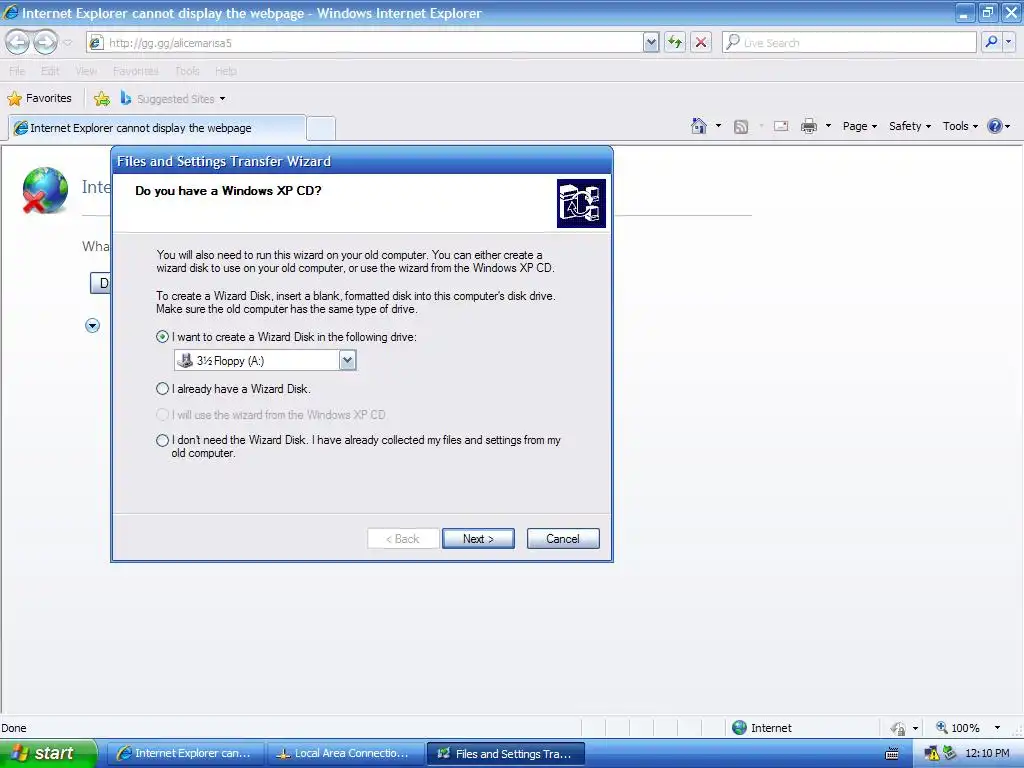Click the globe with red X error icon

[44, 190]
